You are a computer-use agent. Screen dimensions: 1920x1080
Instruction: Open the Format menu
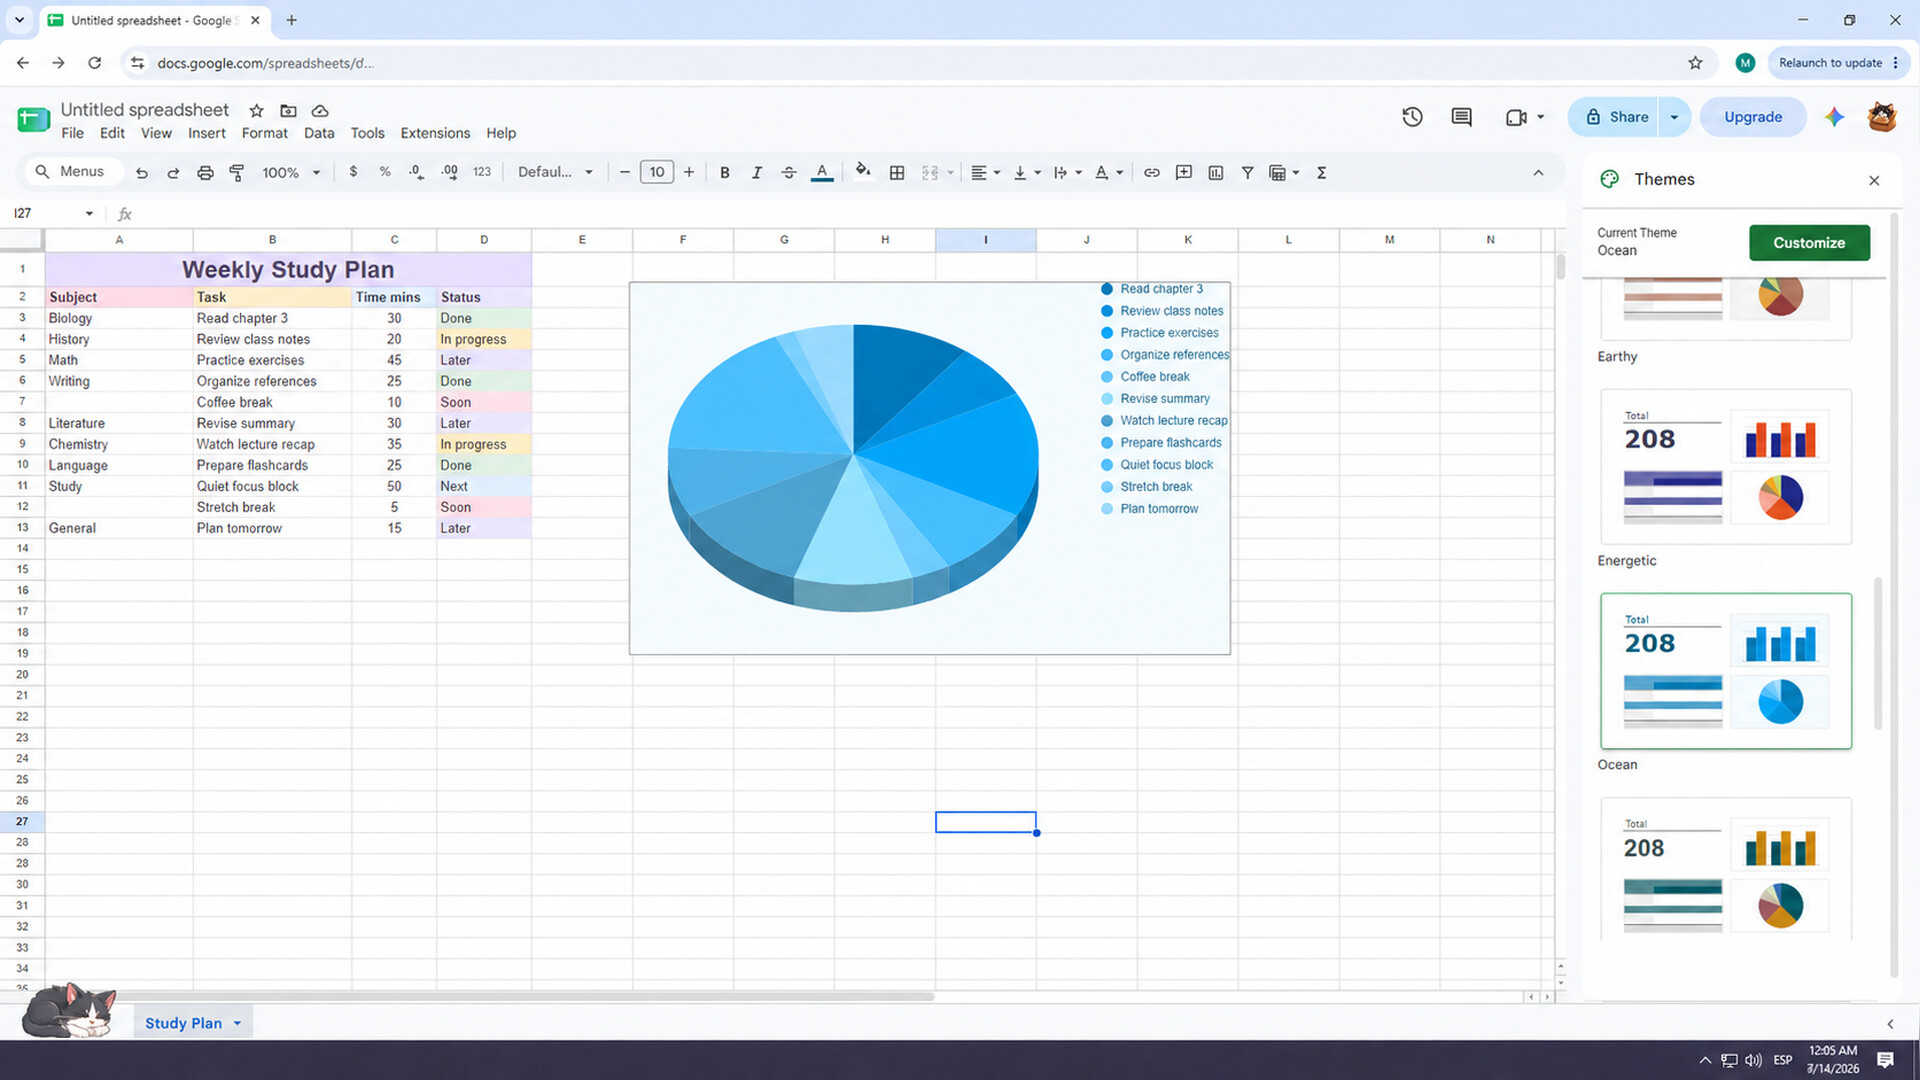click(x=264, y=133)
